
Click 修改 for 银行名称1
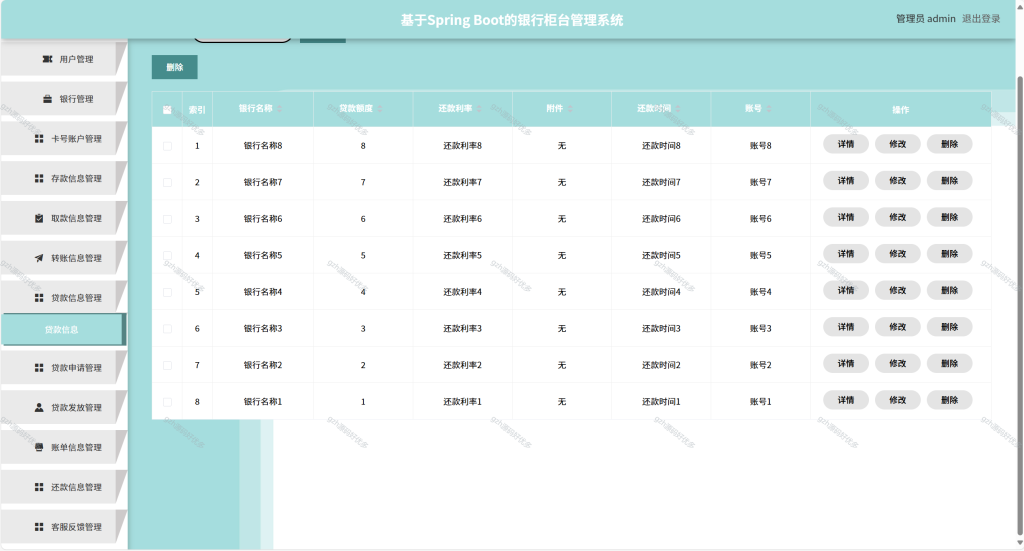(897, 400)
